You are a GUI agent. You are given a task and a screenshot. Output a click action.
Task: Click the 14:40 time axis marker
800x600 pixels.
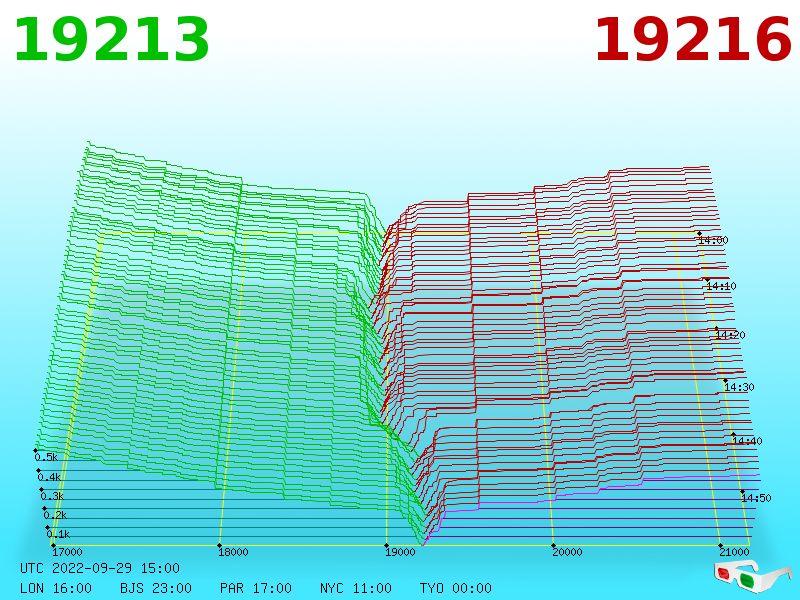pyautogui.click(x=747, y=441)
